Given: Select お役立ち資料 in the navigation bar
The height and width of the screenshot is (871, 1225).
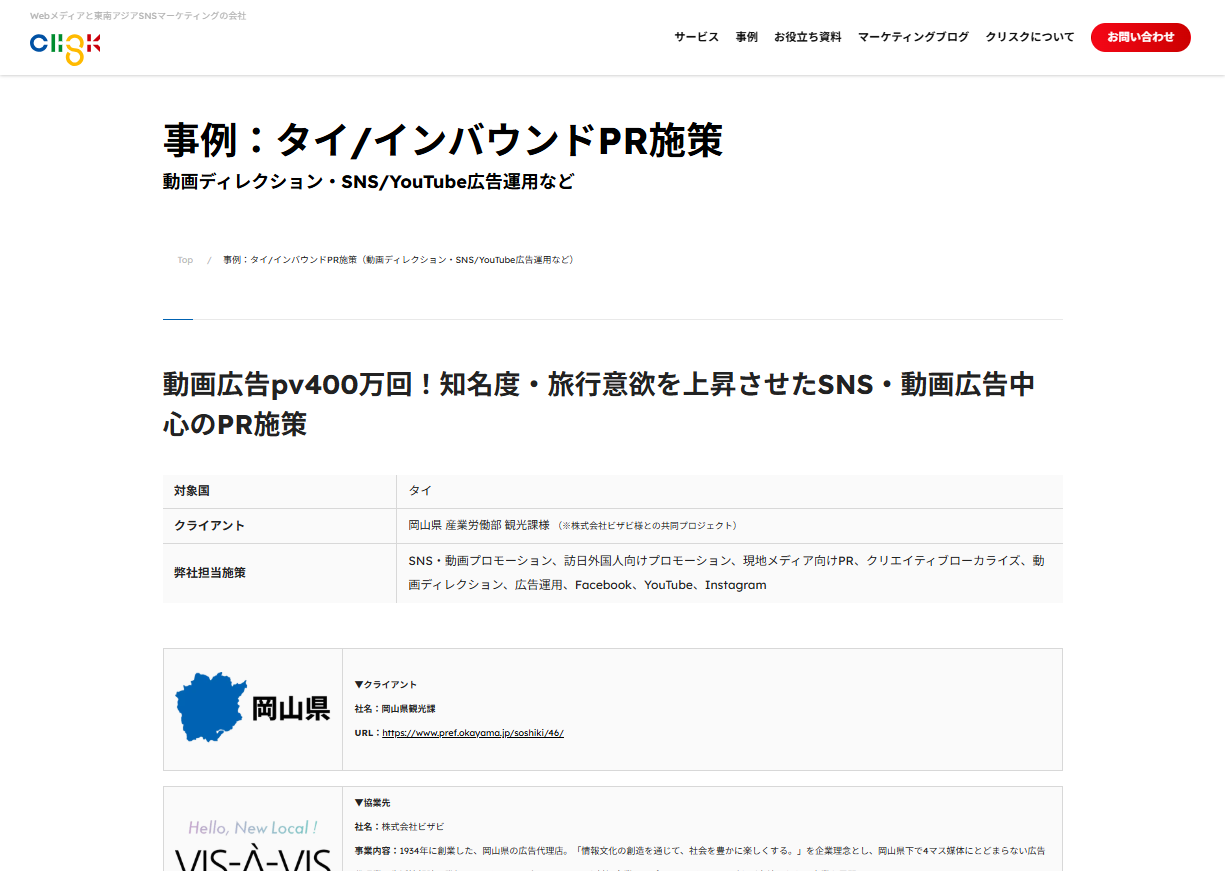Looking at the screenshot, I should pos(807,36).
